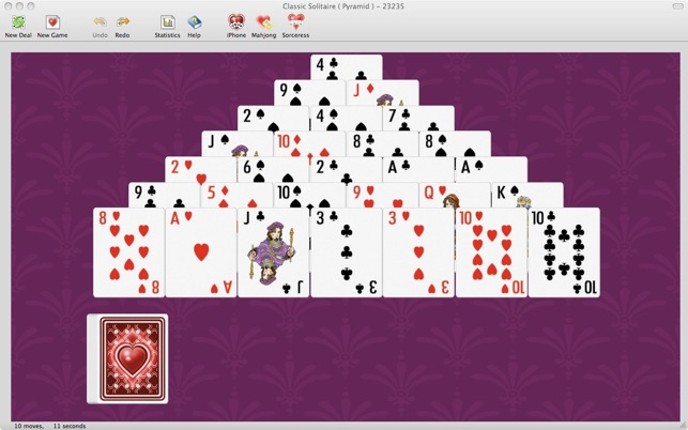
Task: Click the "10 moves," status text
Action: [29, 426]
